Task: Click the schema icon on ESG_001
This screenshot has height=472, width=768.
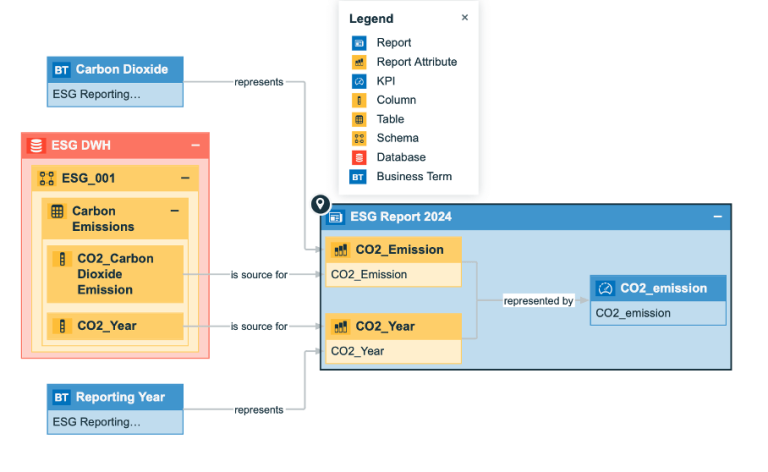Action: [47, 178]
